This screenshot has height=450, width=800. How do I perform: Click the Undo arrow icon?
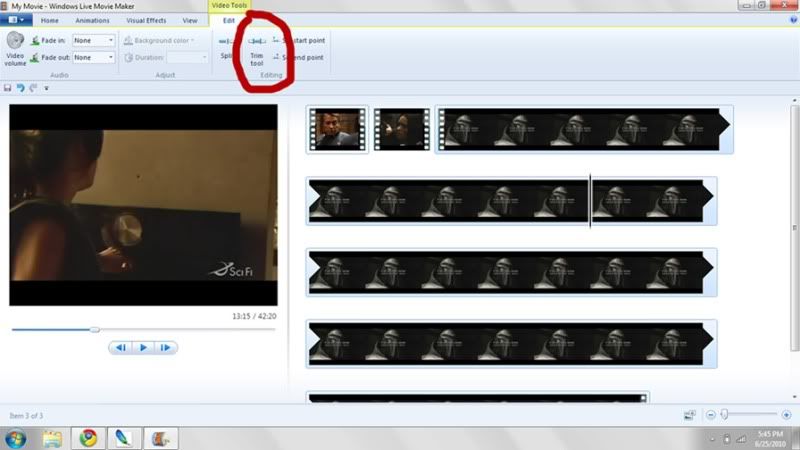coord(20,88)
